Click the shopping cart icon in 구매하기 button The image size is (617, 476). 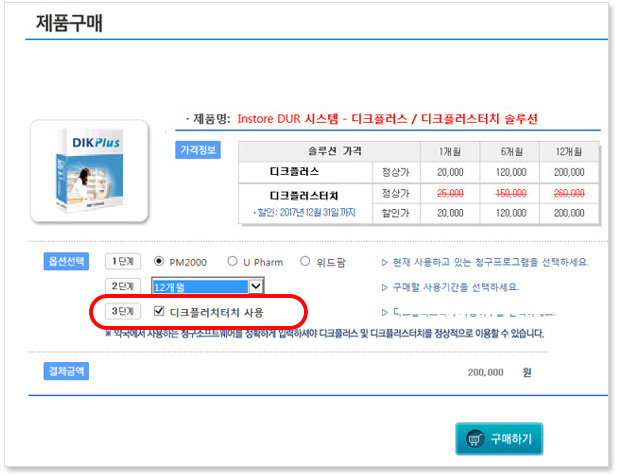[475, 439]
